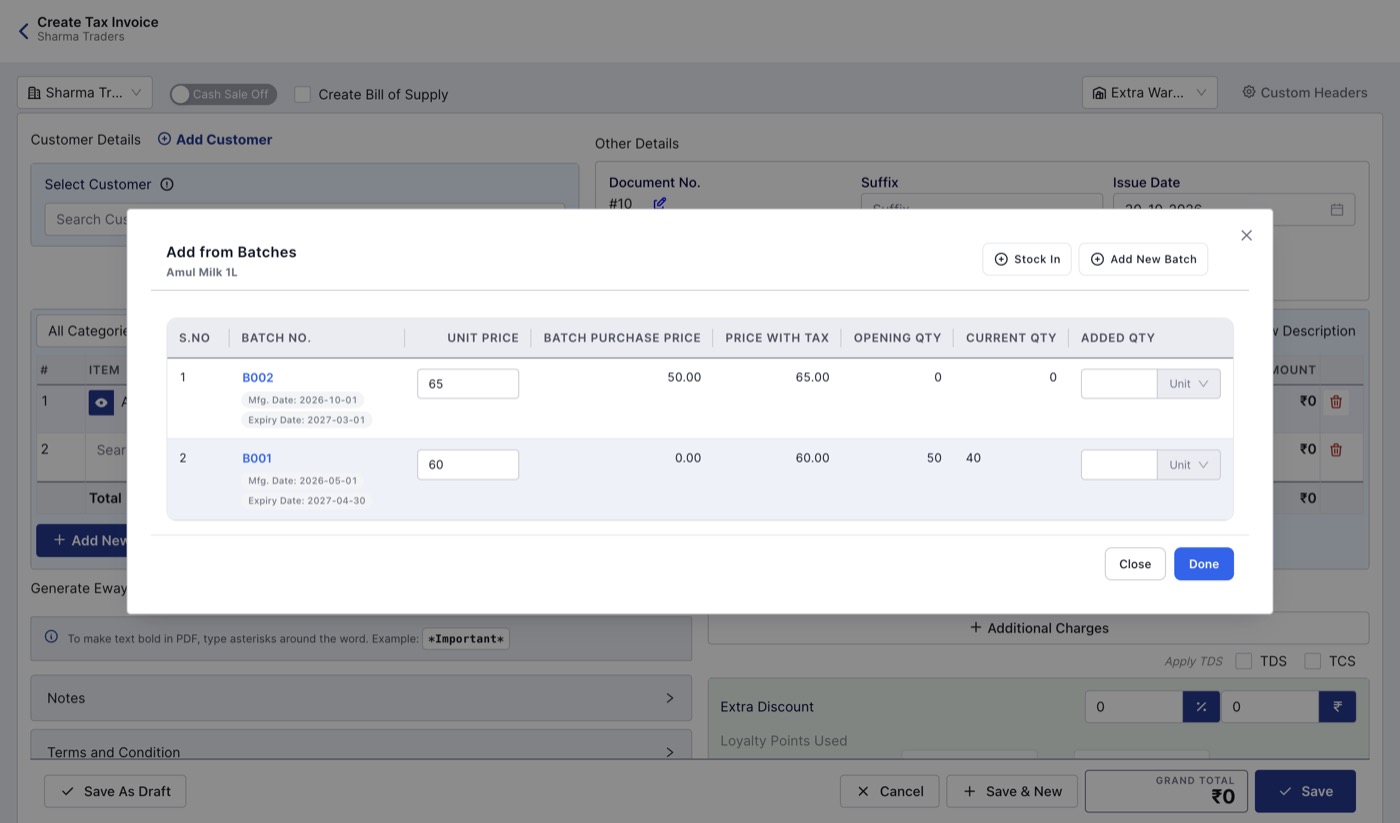1400x823 pixels.
Task: Click the unit price field for batch B001
Action: 468,465
